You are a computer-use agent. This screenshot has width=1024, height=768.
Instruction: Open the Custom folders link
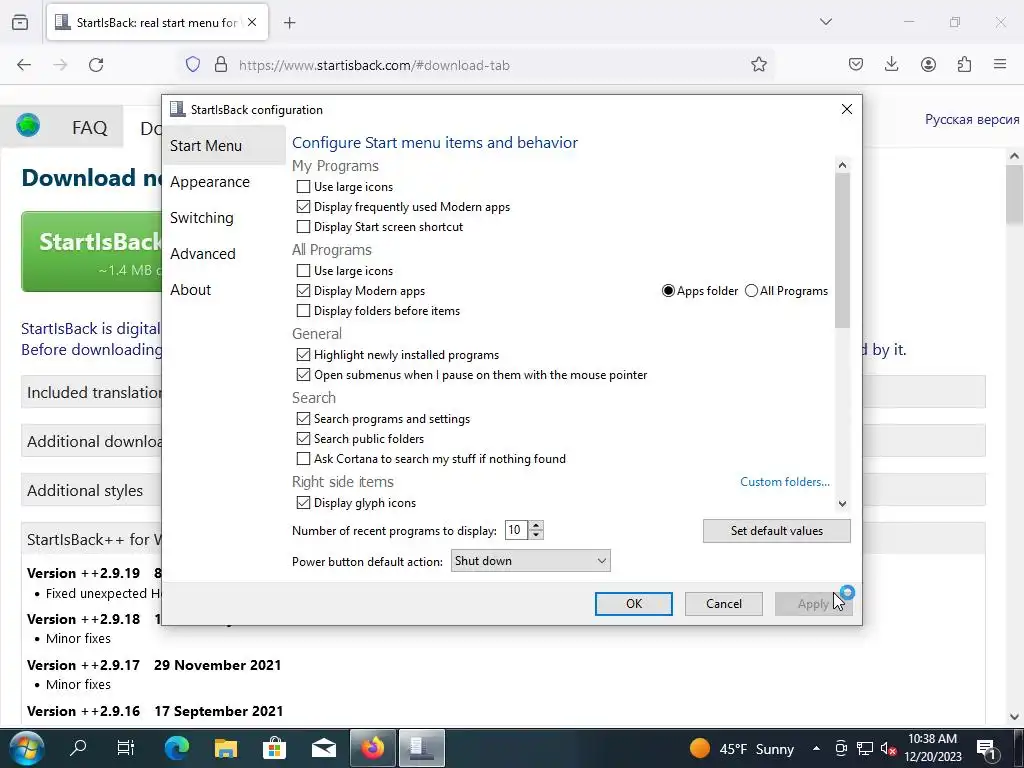tap(785, 482)
